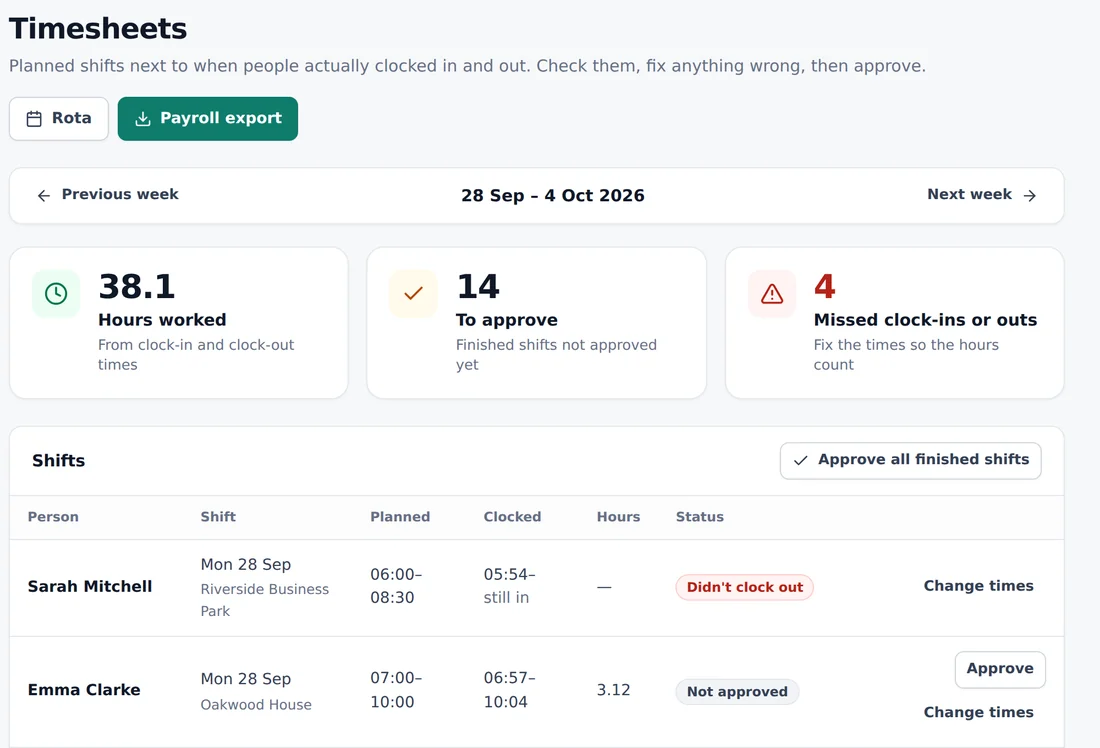This screenshot has width=1100, height=748.
Task: Click the 14 to approve value
Action: 478,286
